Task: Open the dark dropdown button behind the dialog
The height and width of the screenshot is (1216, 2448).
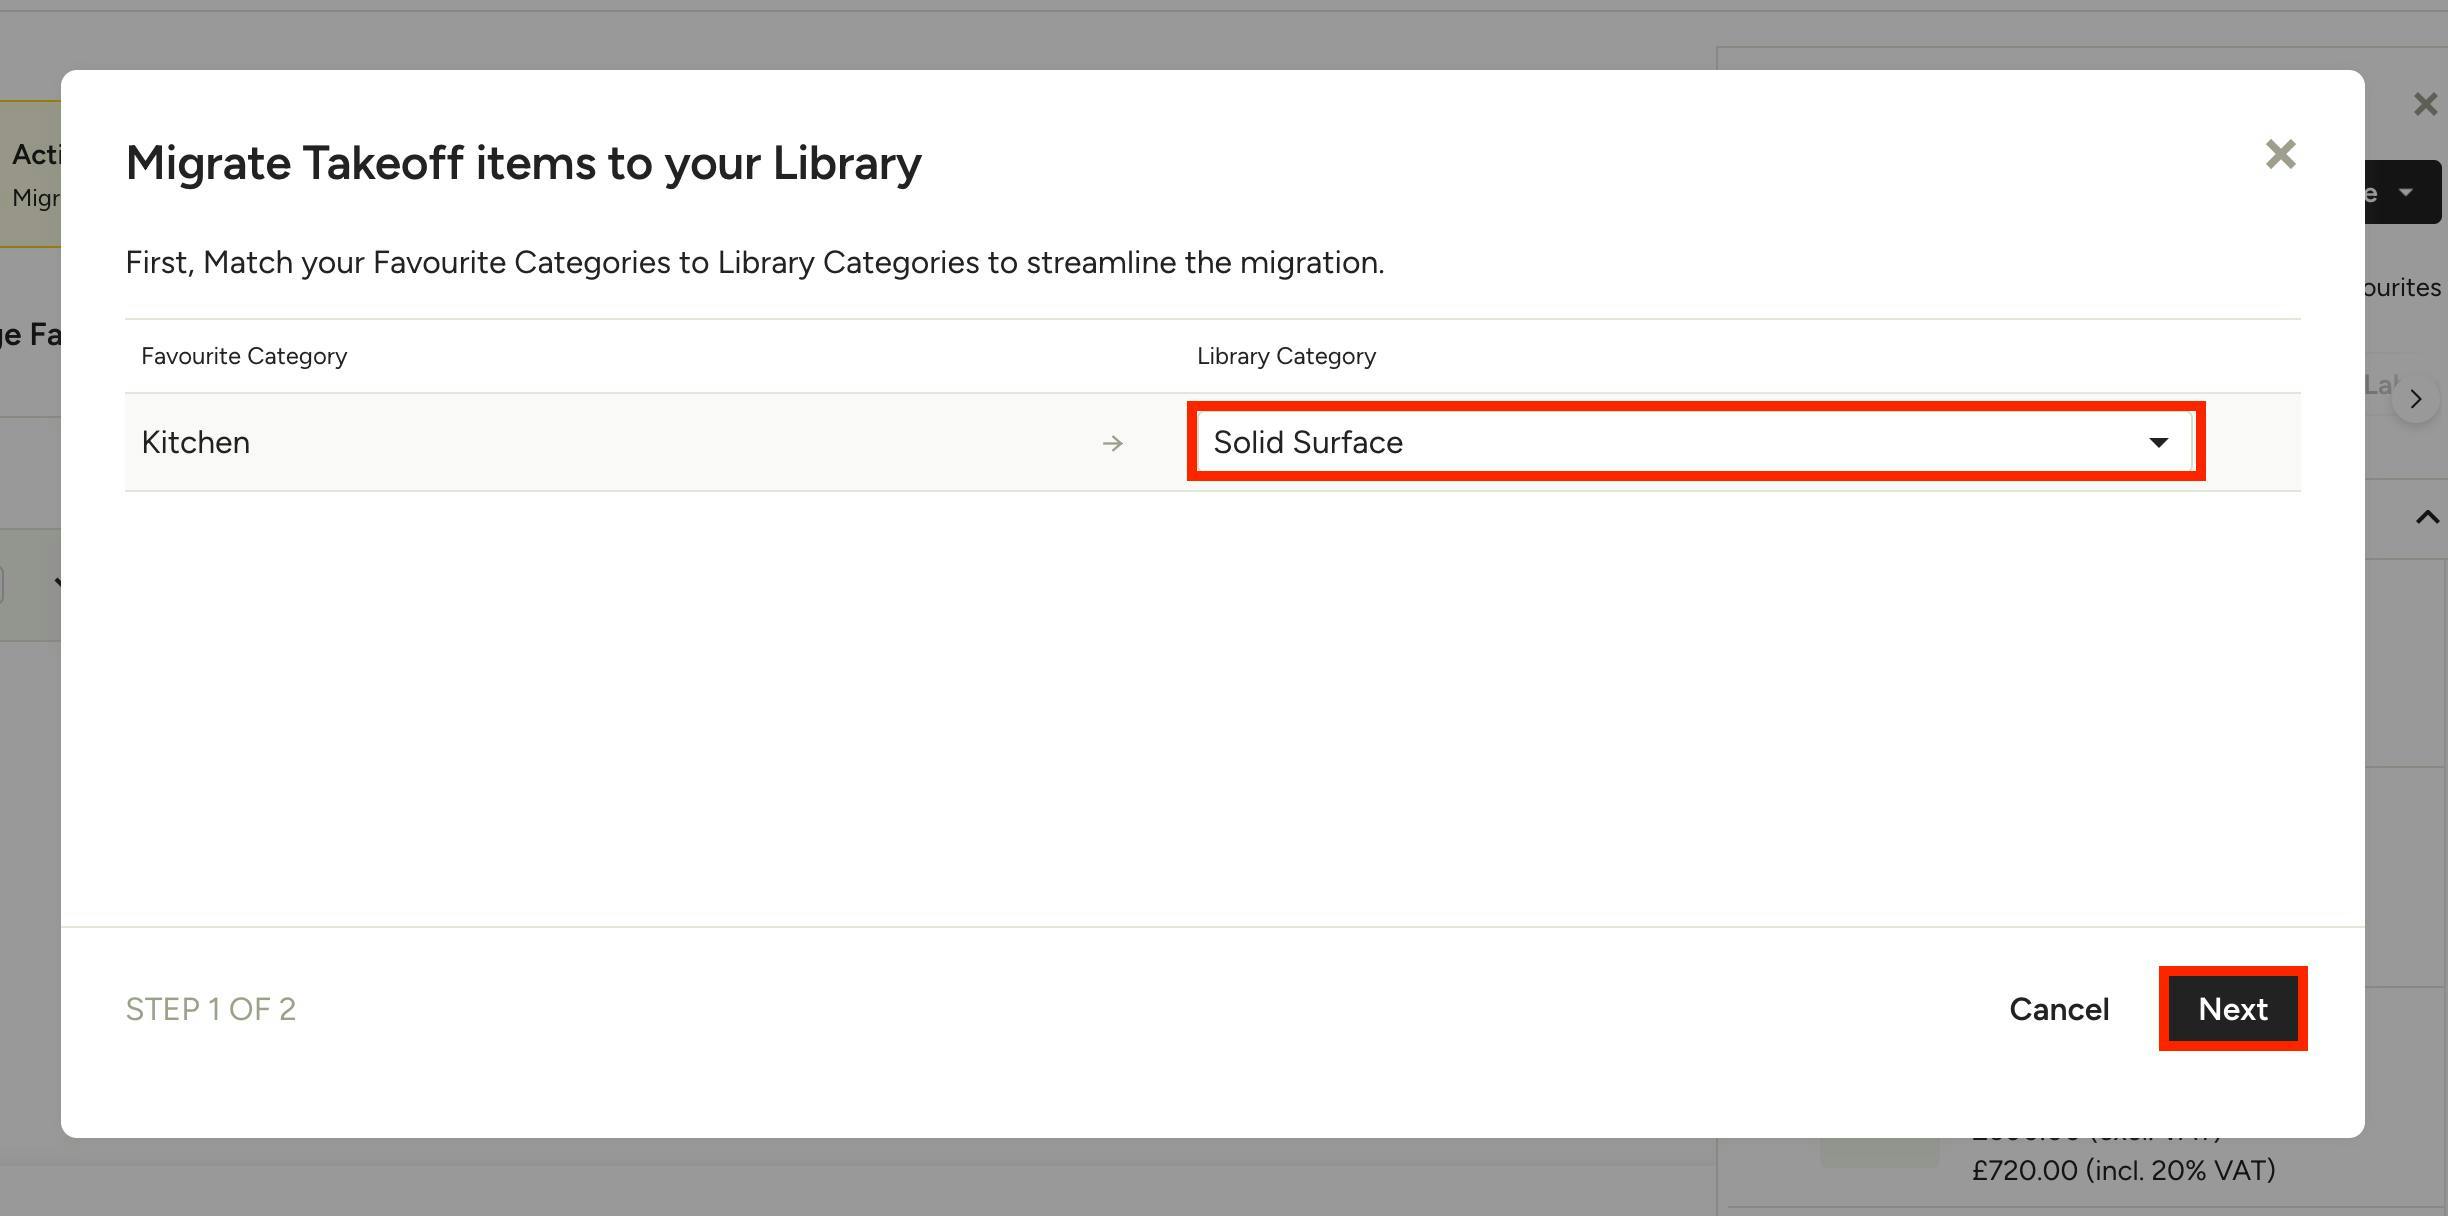Action: point(2403,192)
